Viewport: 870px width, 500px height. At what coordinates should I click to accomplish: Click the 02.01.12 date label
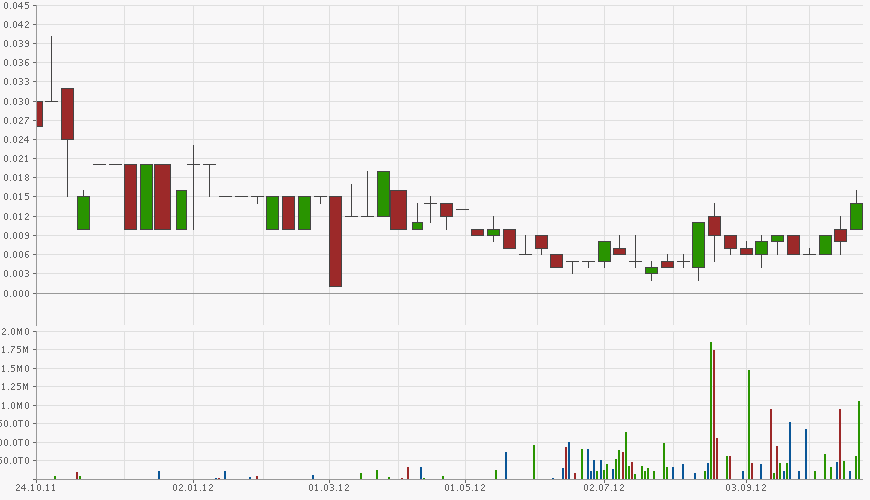point(193,488)
